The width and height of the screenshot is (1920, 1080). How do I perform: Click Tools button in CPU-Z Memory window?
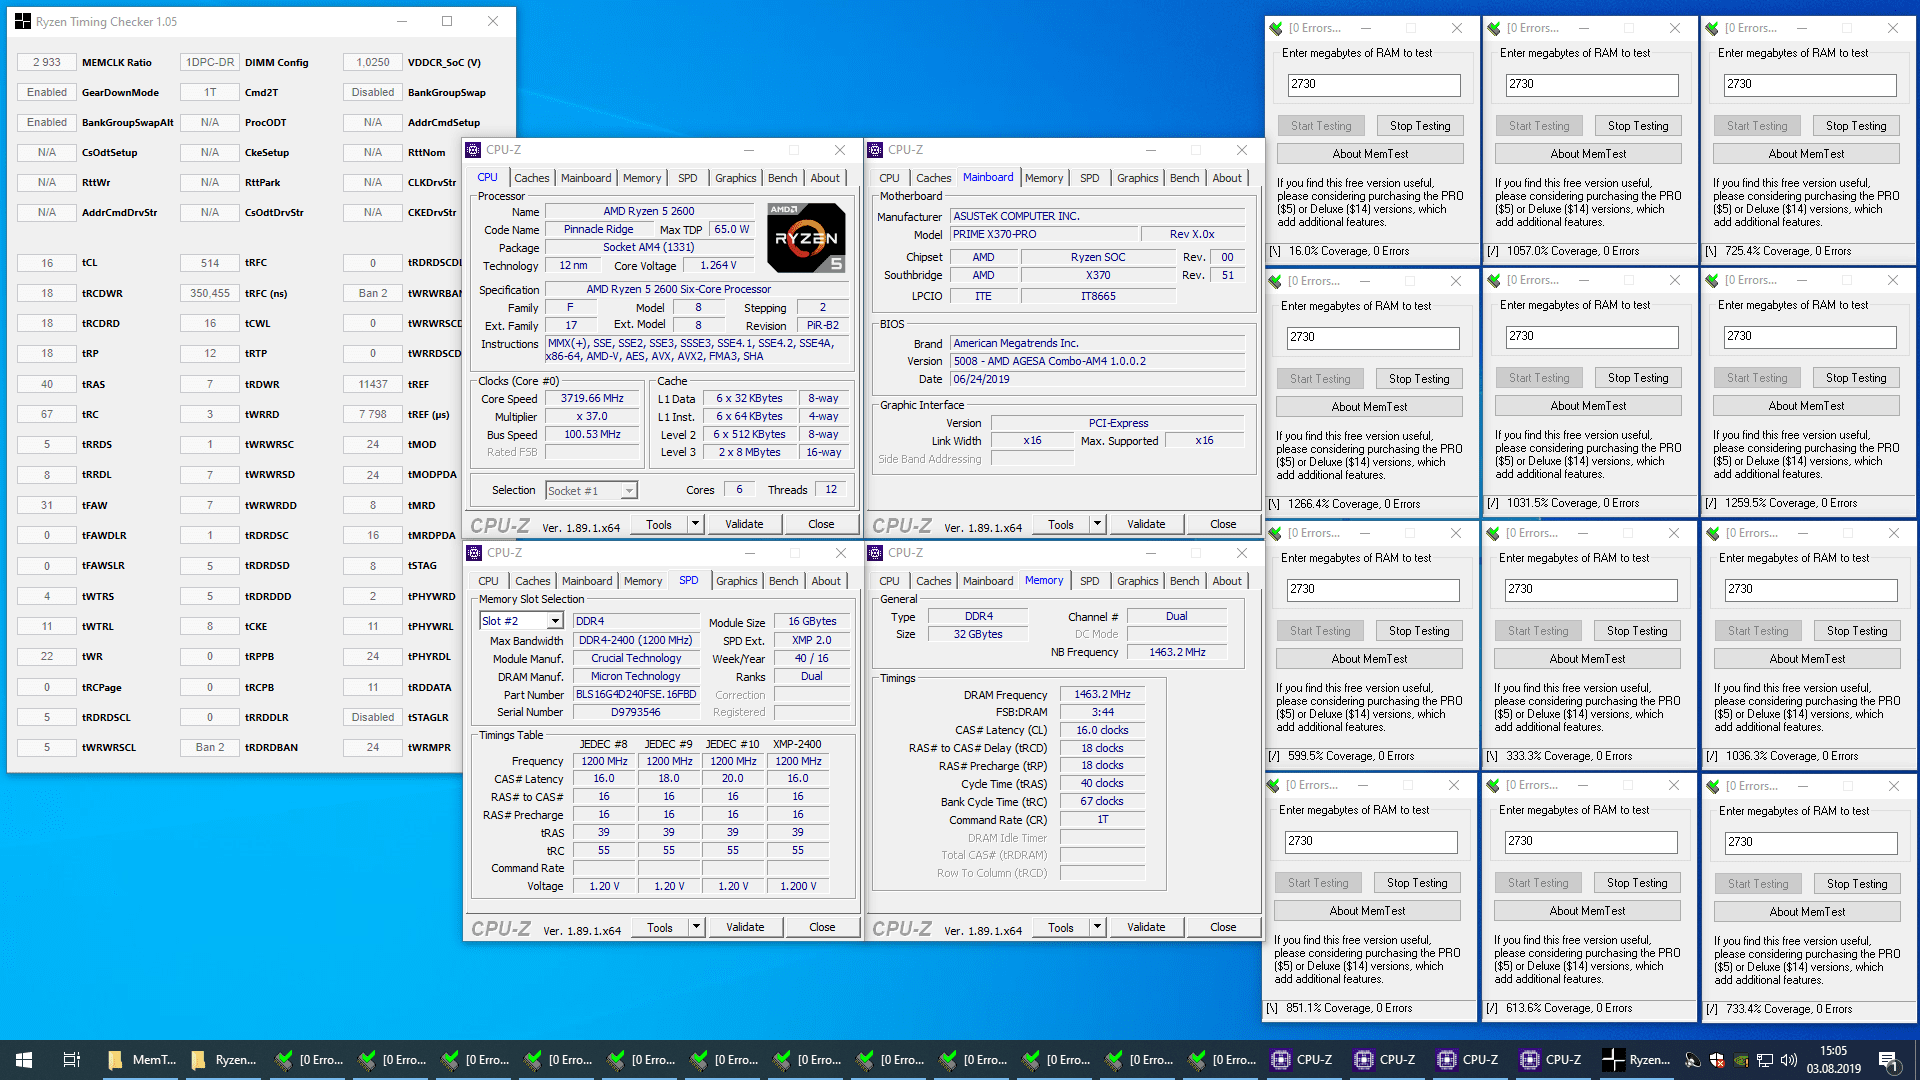[x=1061, y=927]
